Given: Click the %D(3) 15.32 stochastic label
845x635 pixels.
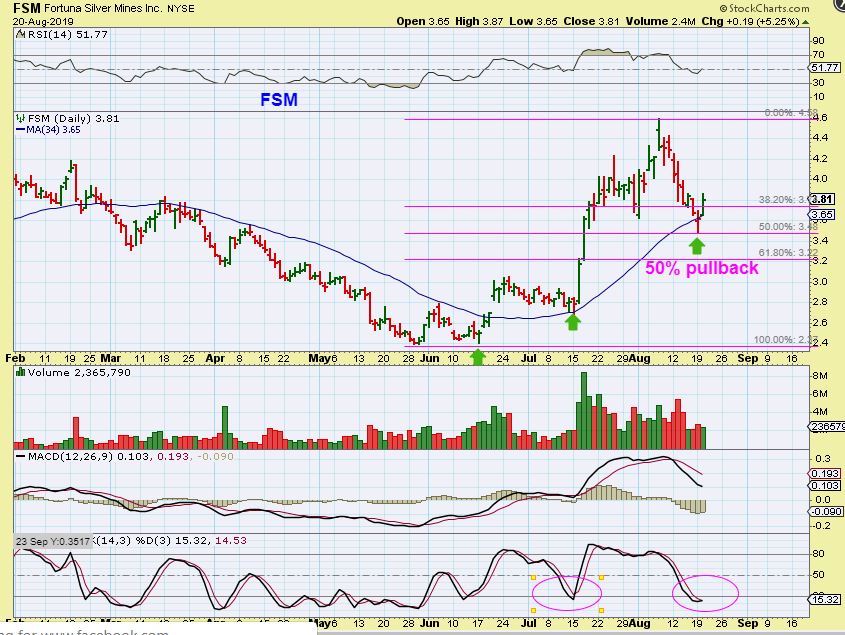Looking at the screenshot, I should click(172, 541).
